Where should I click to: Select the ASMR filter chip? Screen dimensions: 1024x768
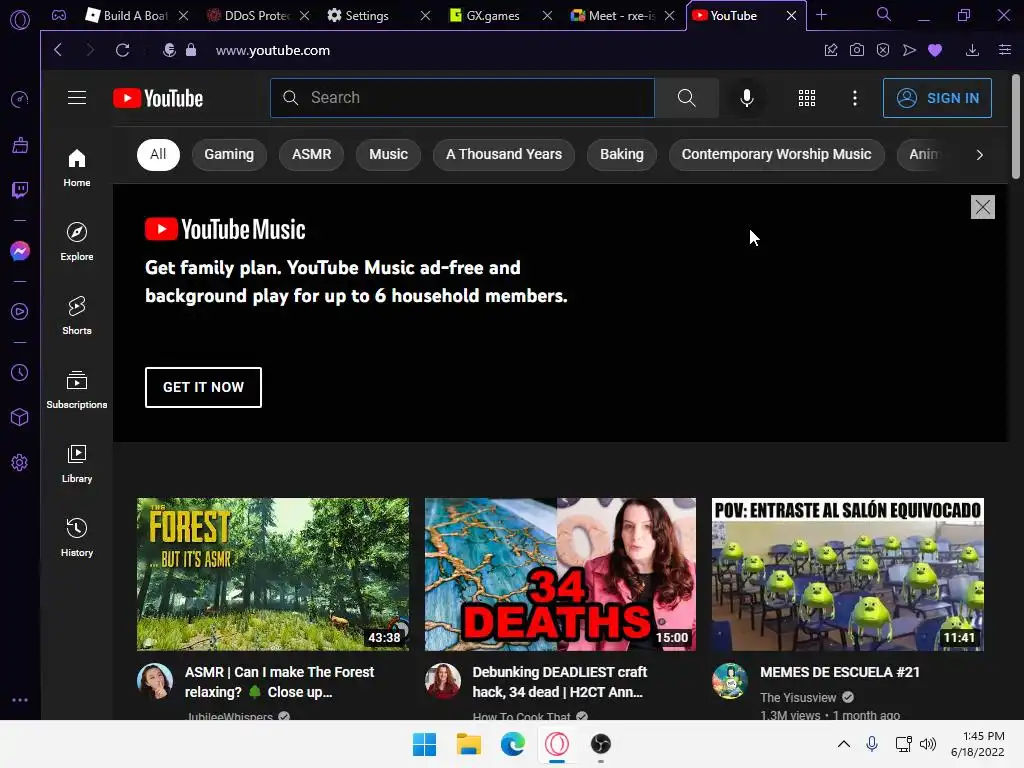coord(312,155)
